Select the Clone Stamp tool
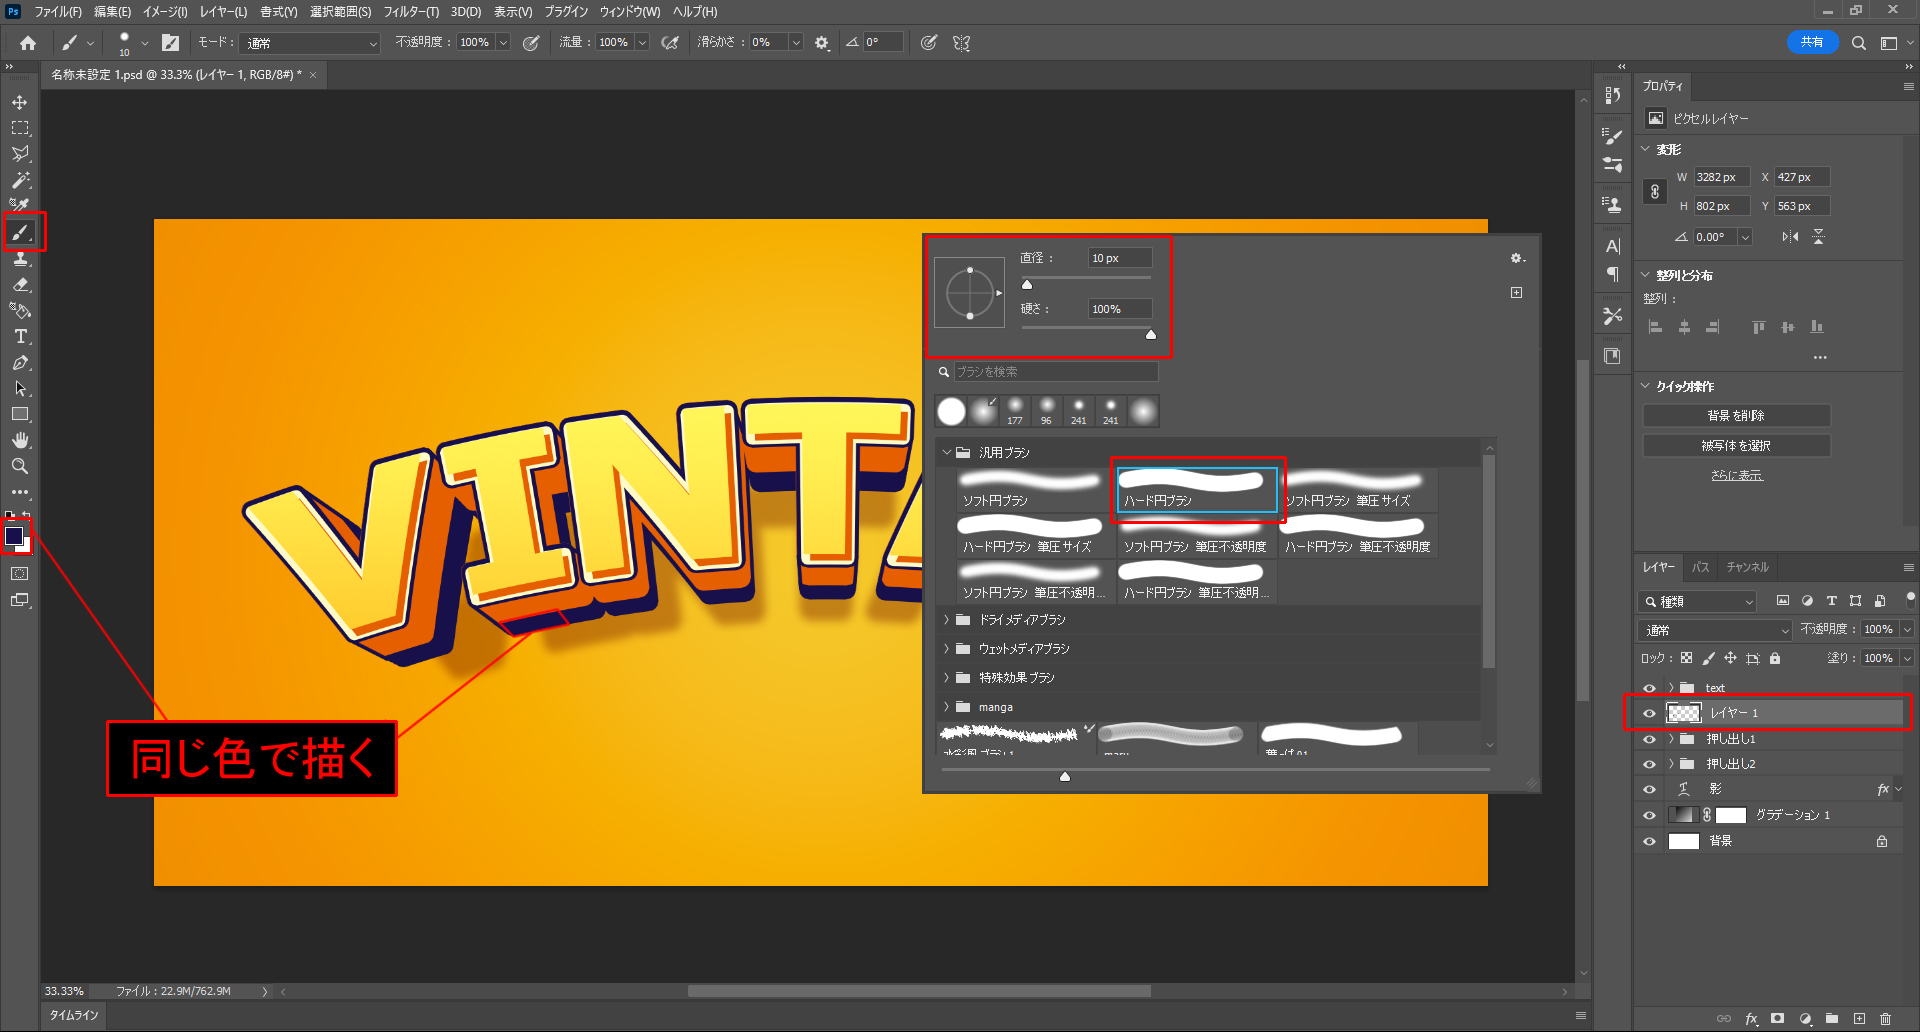The height and width of the screenshot is (1032, 1920). click(x=20, y=259)
